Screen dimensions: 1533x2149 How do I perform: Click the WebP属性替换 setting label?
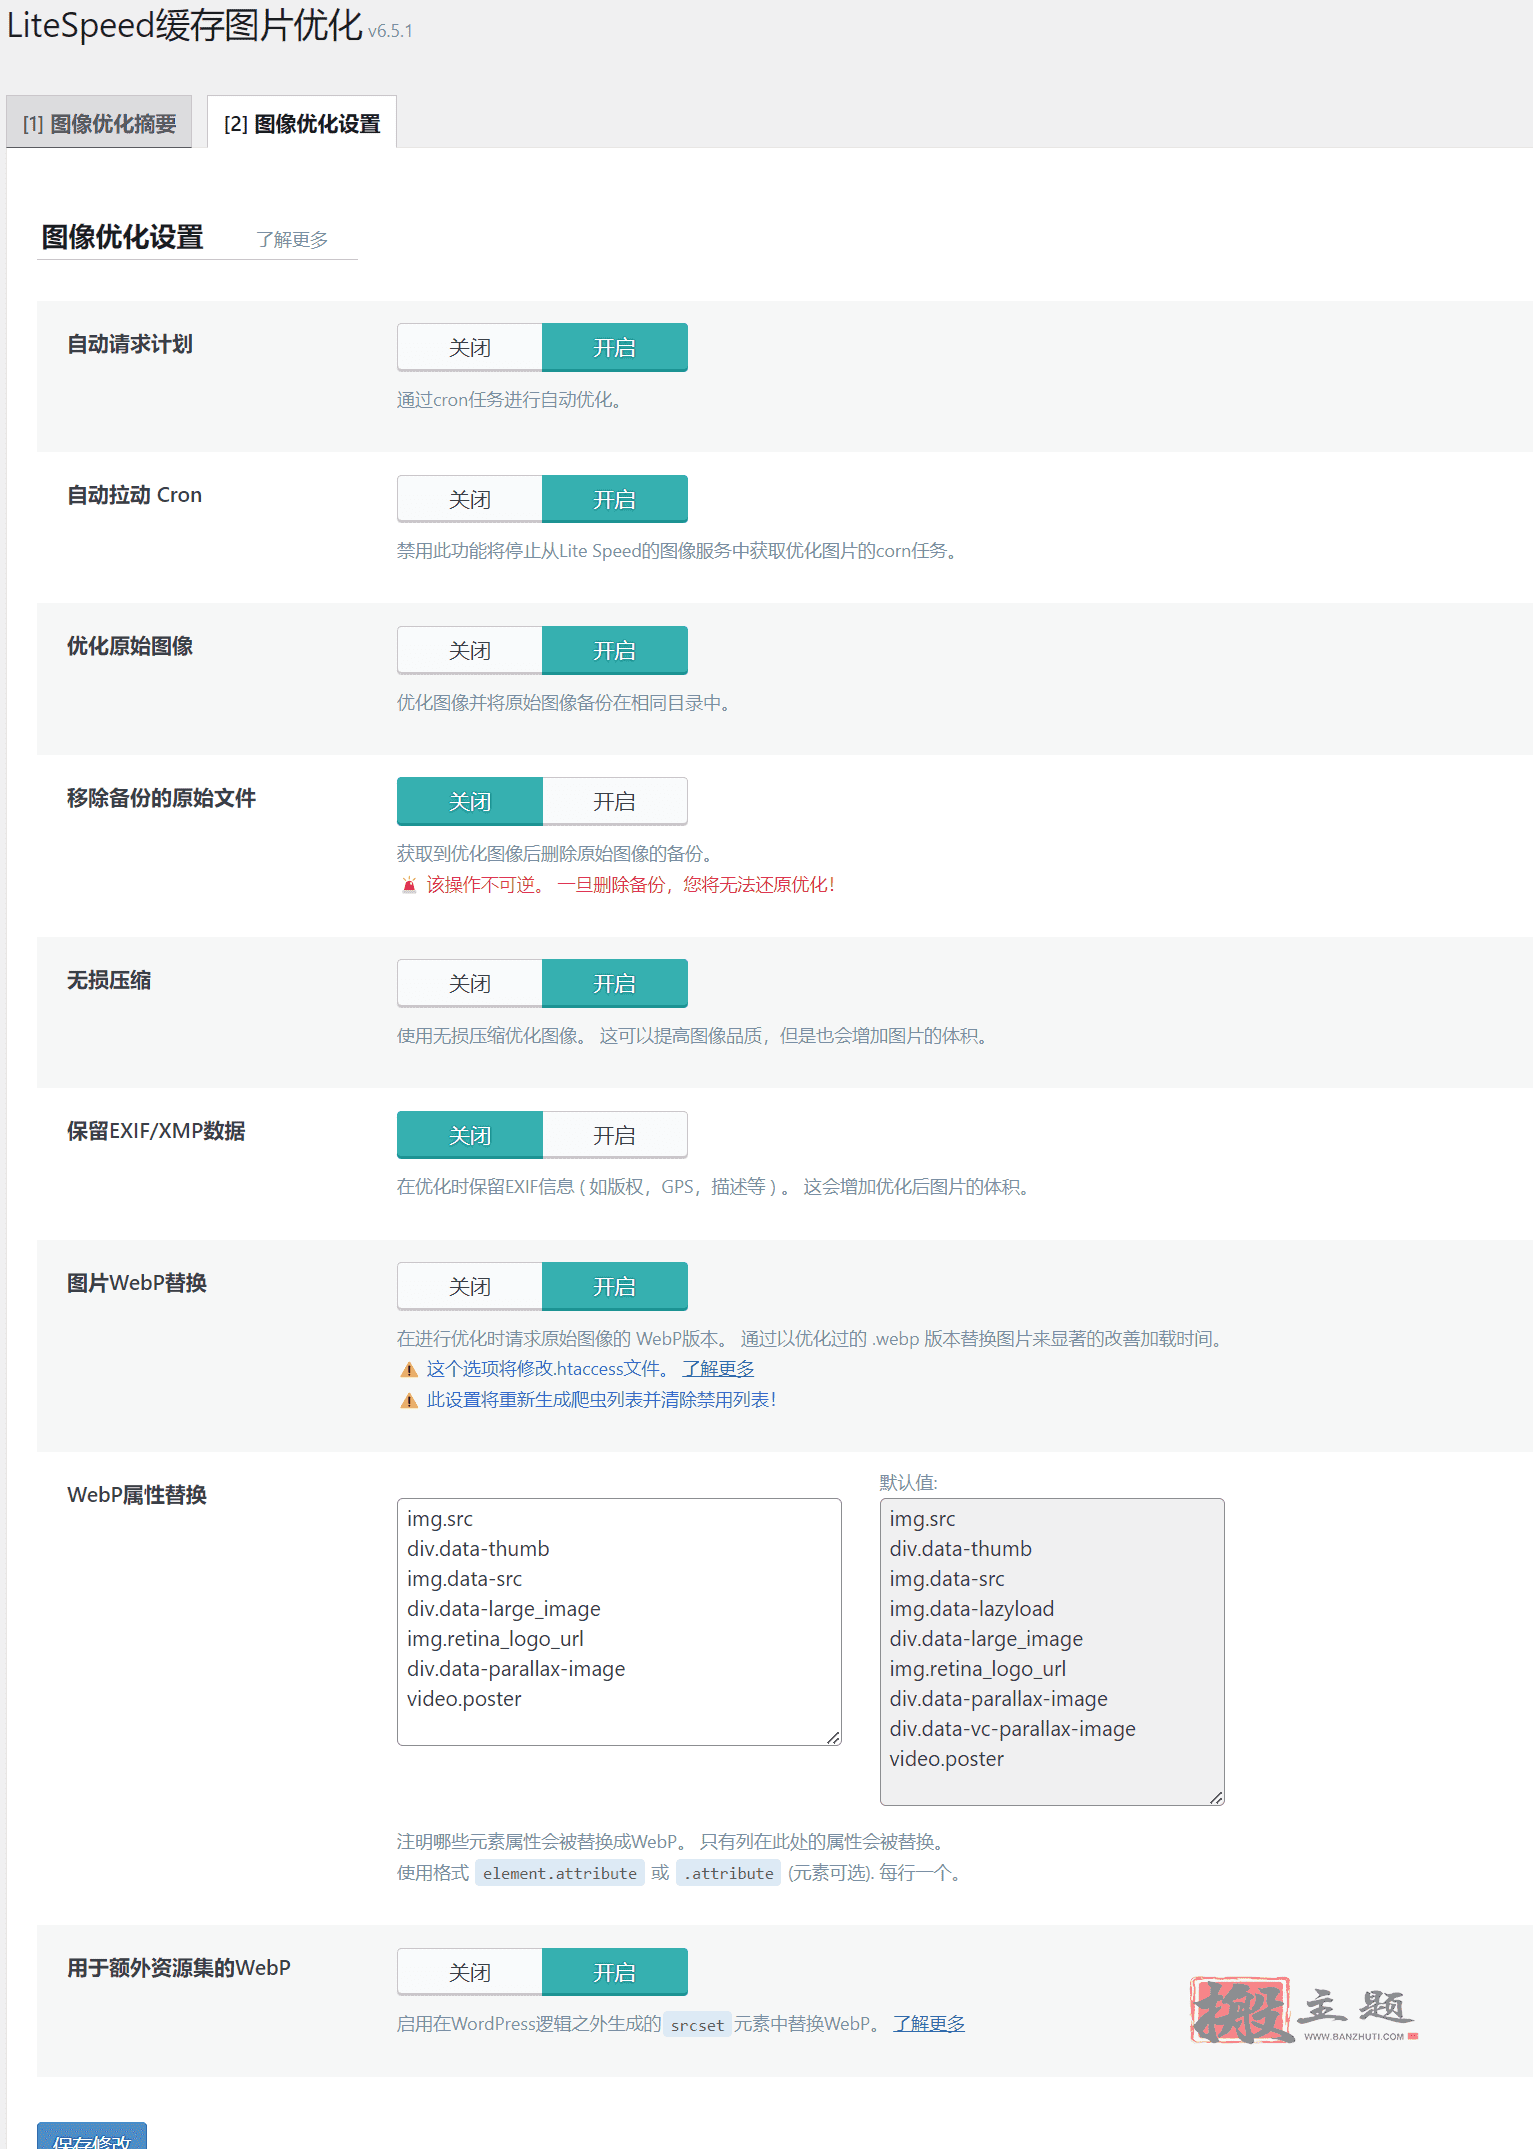tap(137, 1495)
